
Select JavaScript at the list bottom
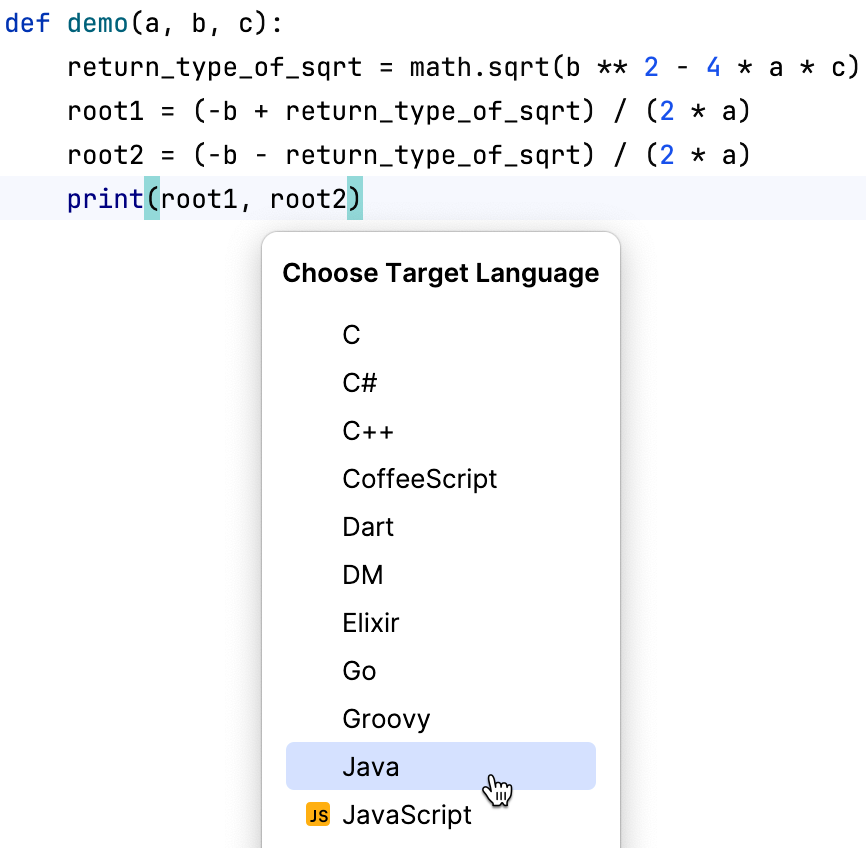coord(407,814)
